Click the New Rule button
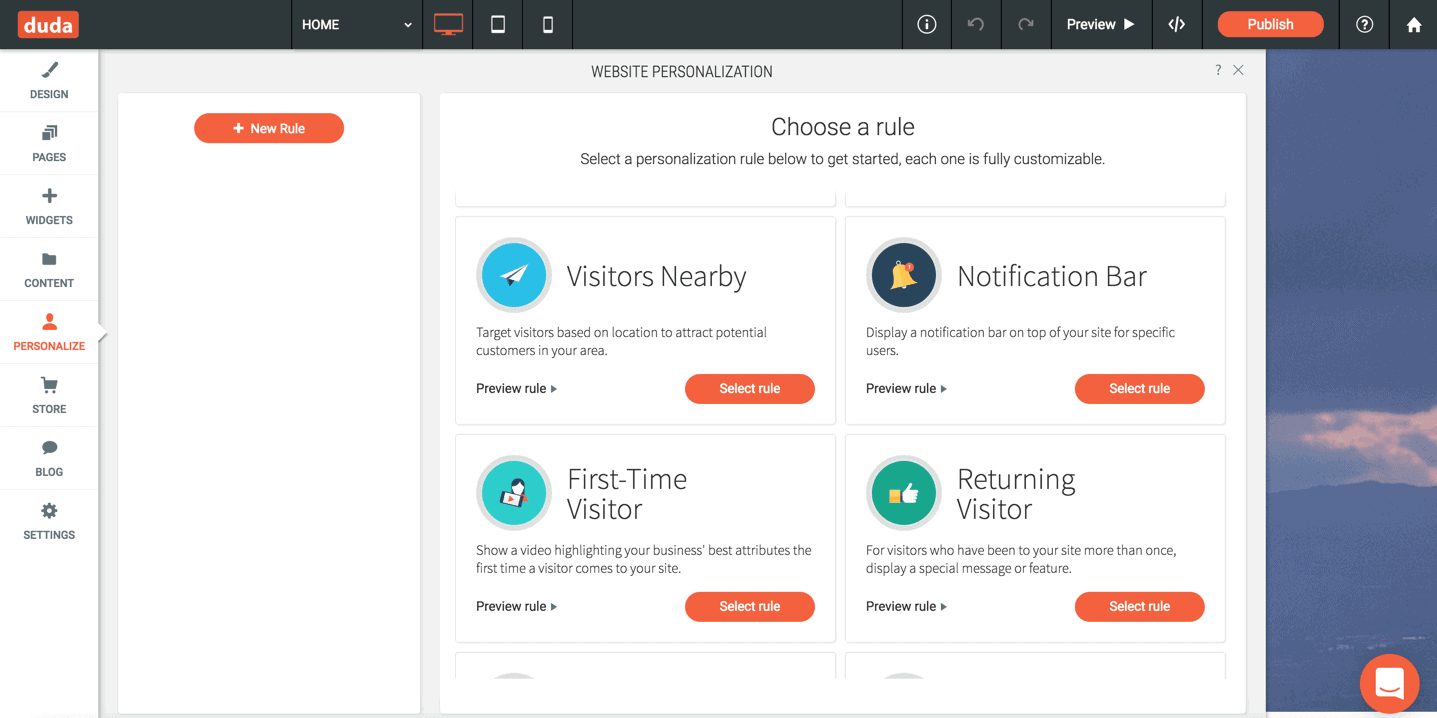Viewport: 1437px width, 718px height. point(269,128)
